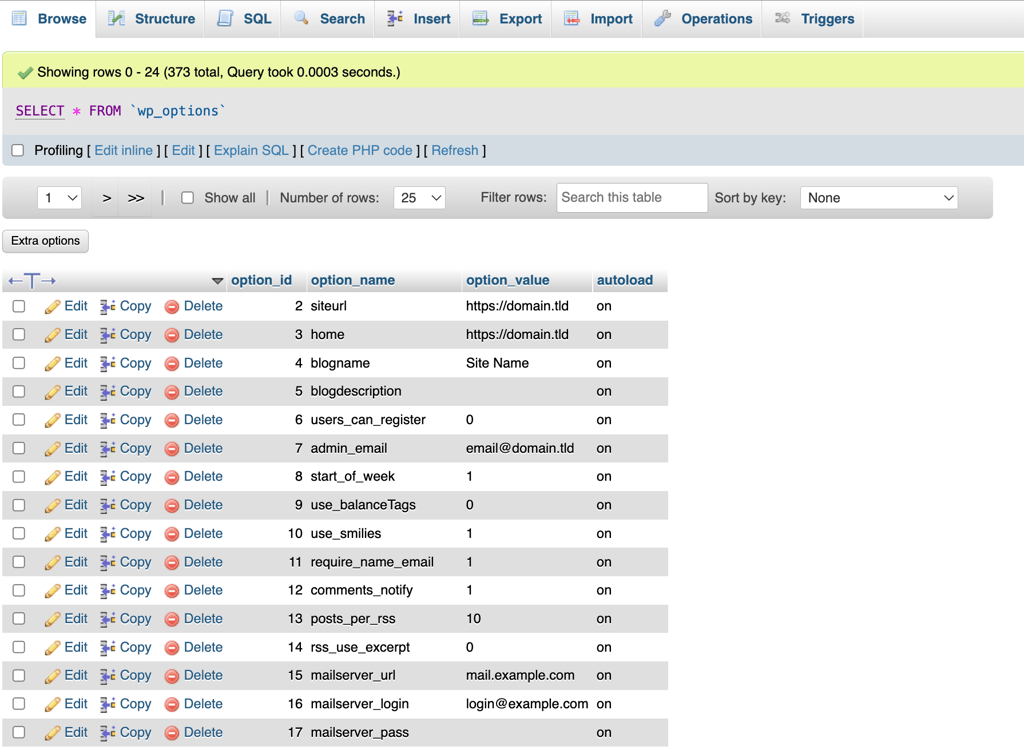Focus the Search this table field
Screen dimensions: 1024x750
(632, 198)
